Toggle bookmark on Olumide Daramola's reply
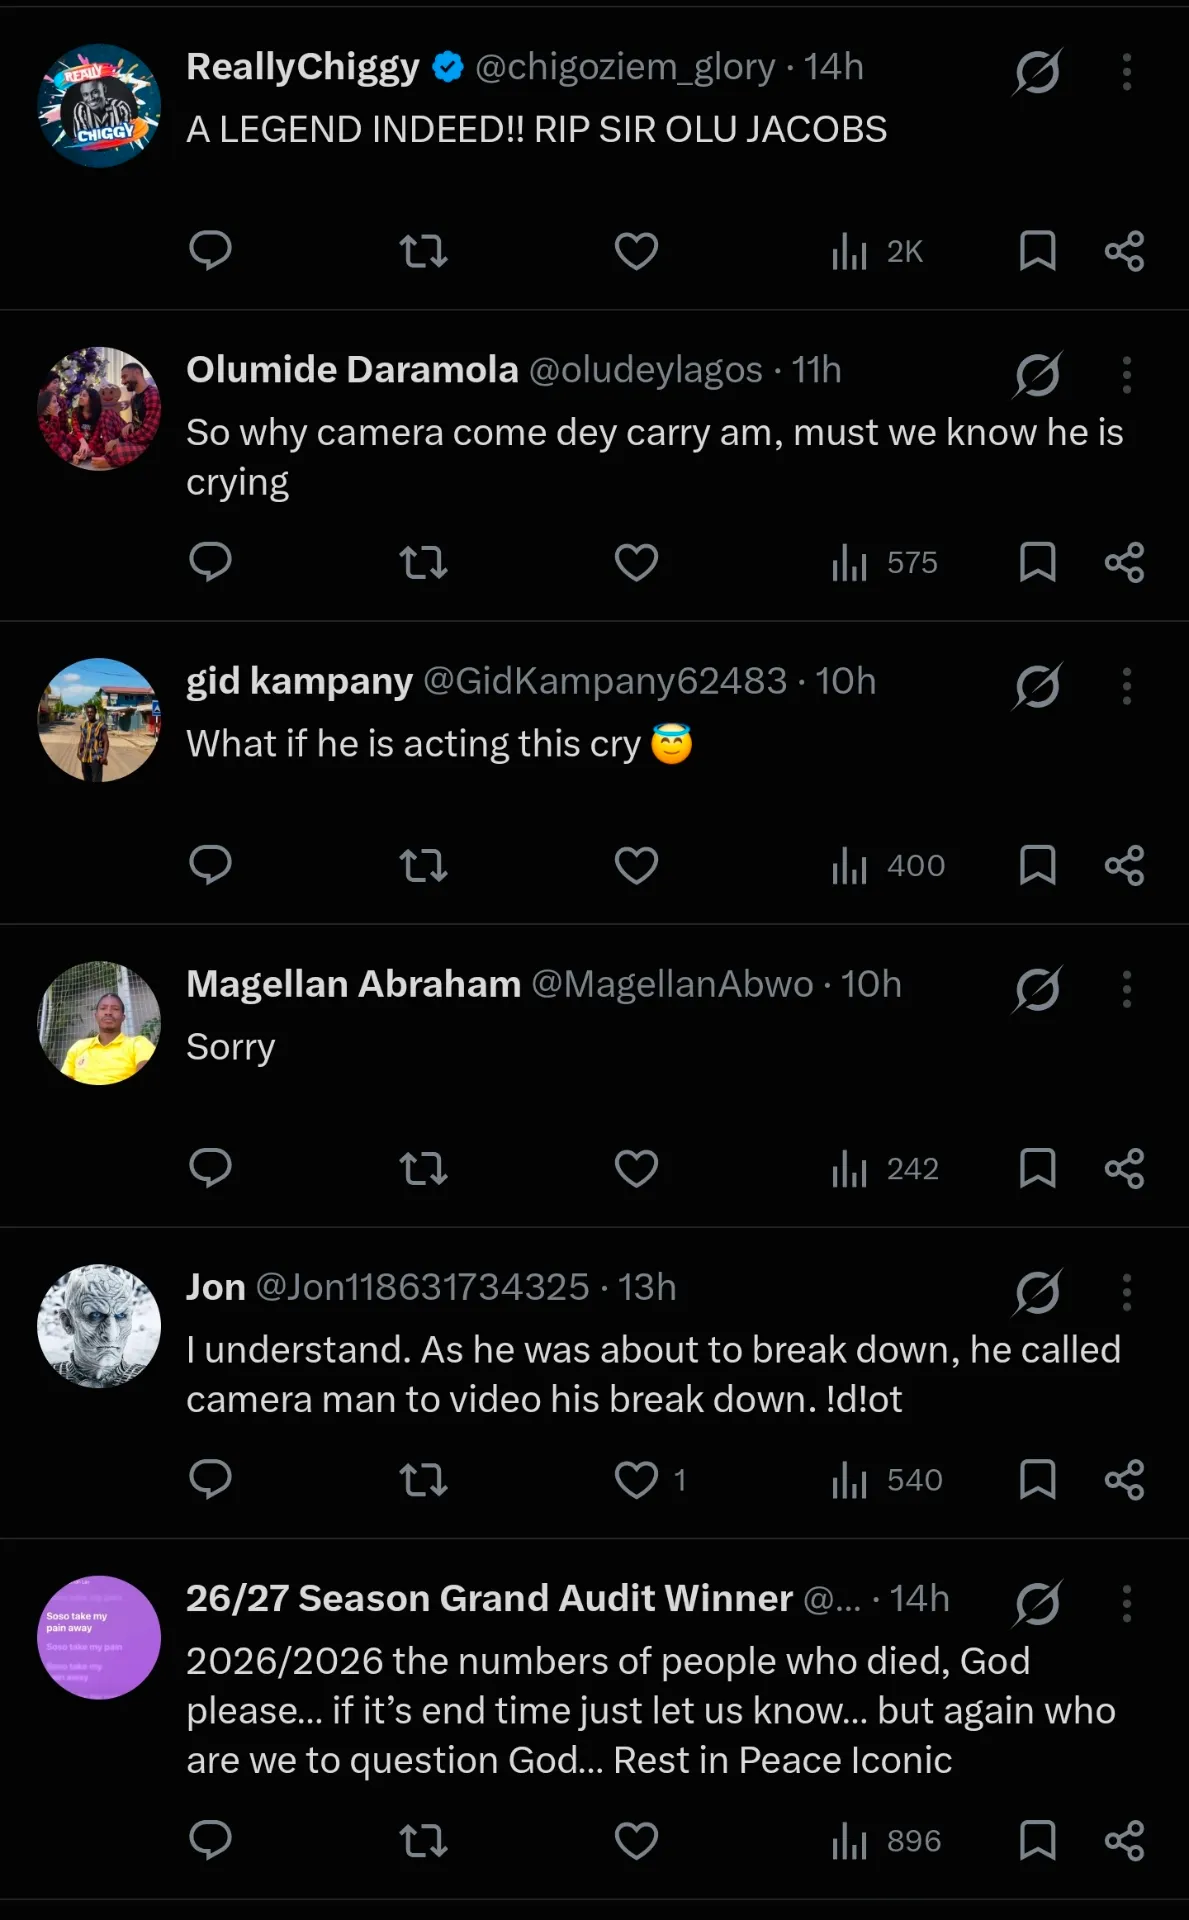 click(1037, 563)
